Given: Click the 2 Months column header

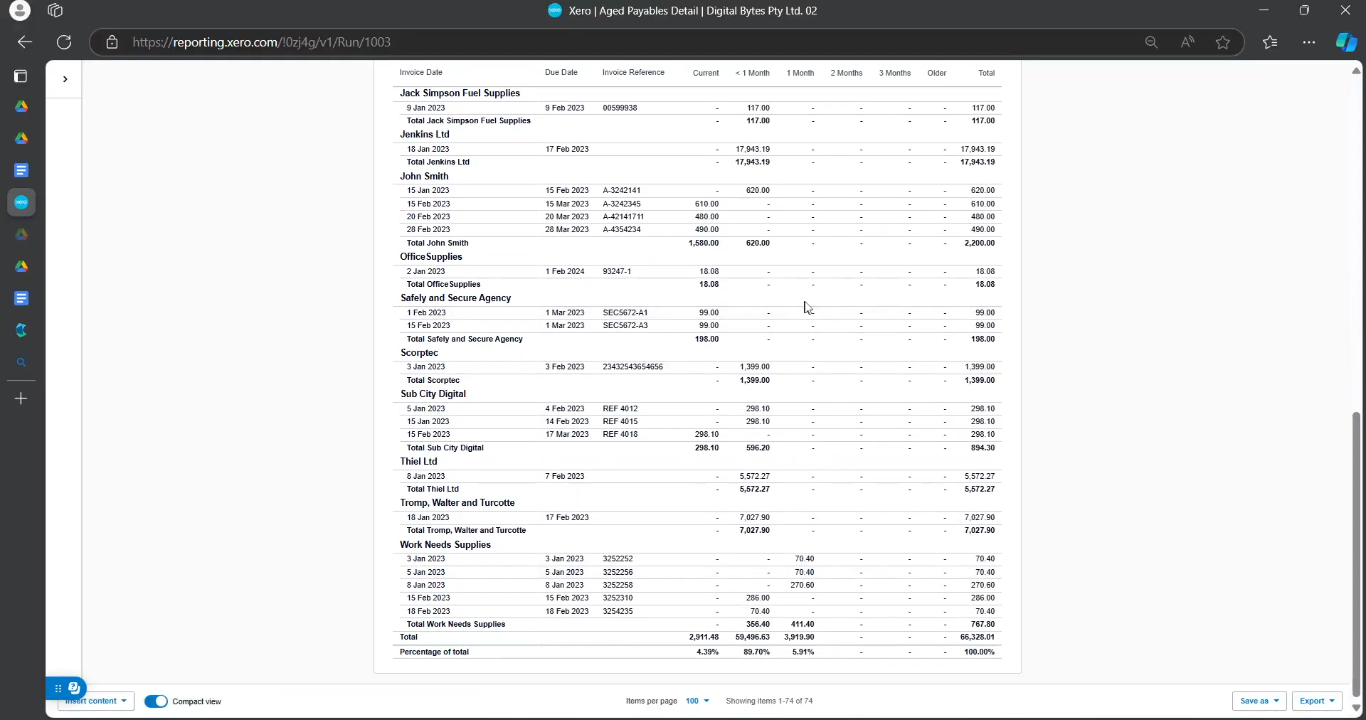Looking at the screenshot, I should 846,73.
